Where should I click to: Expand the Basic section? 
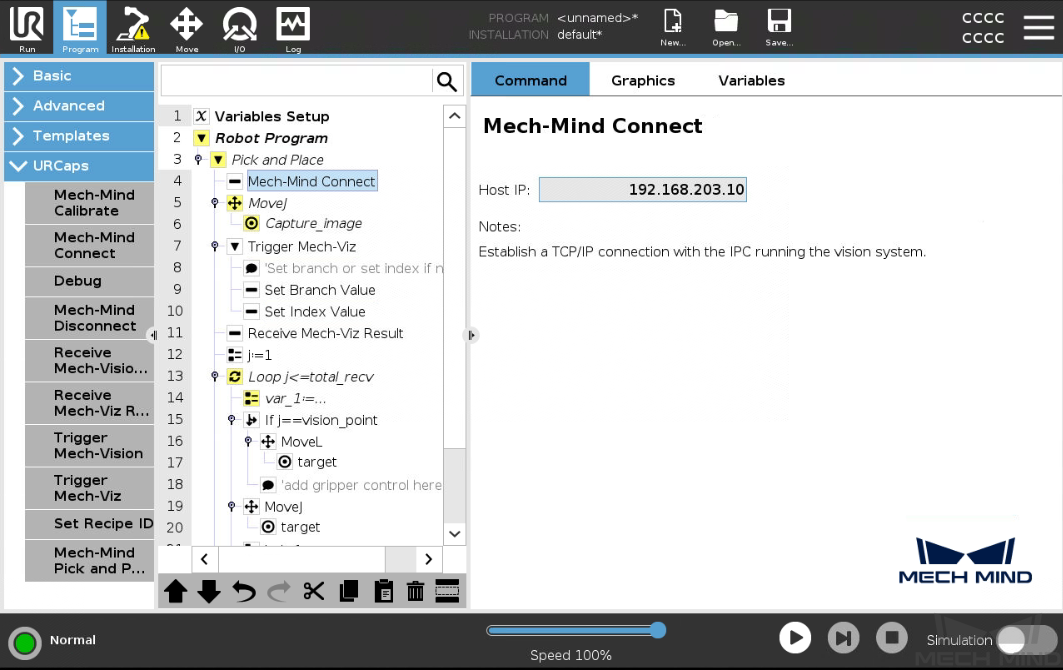coord(79,76)
